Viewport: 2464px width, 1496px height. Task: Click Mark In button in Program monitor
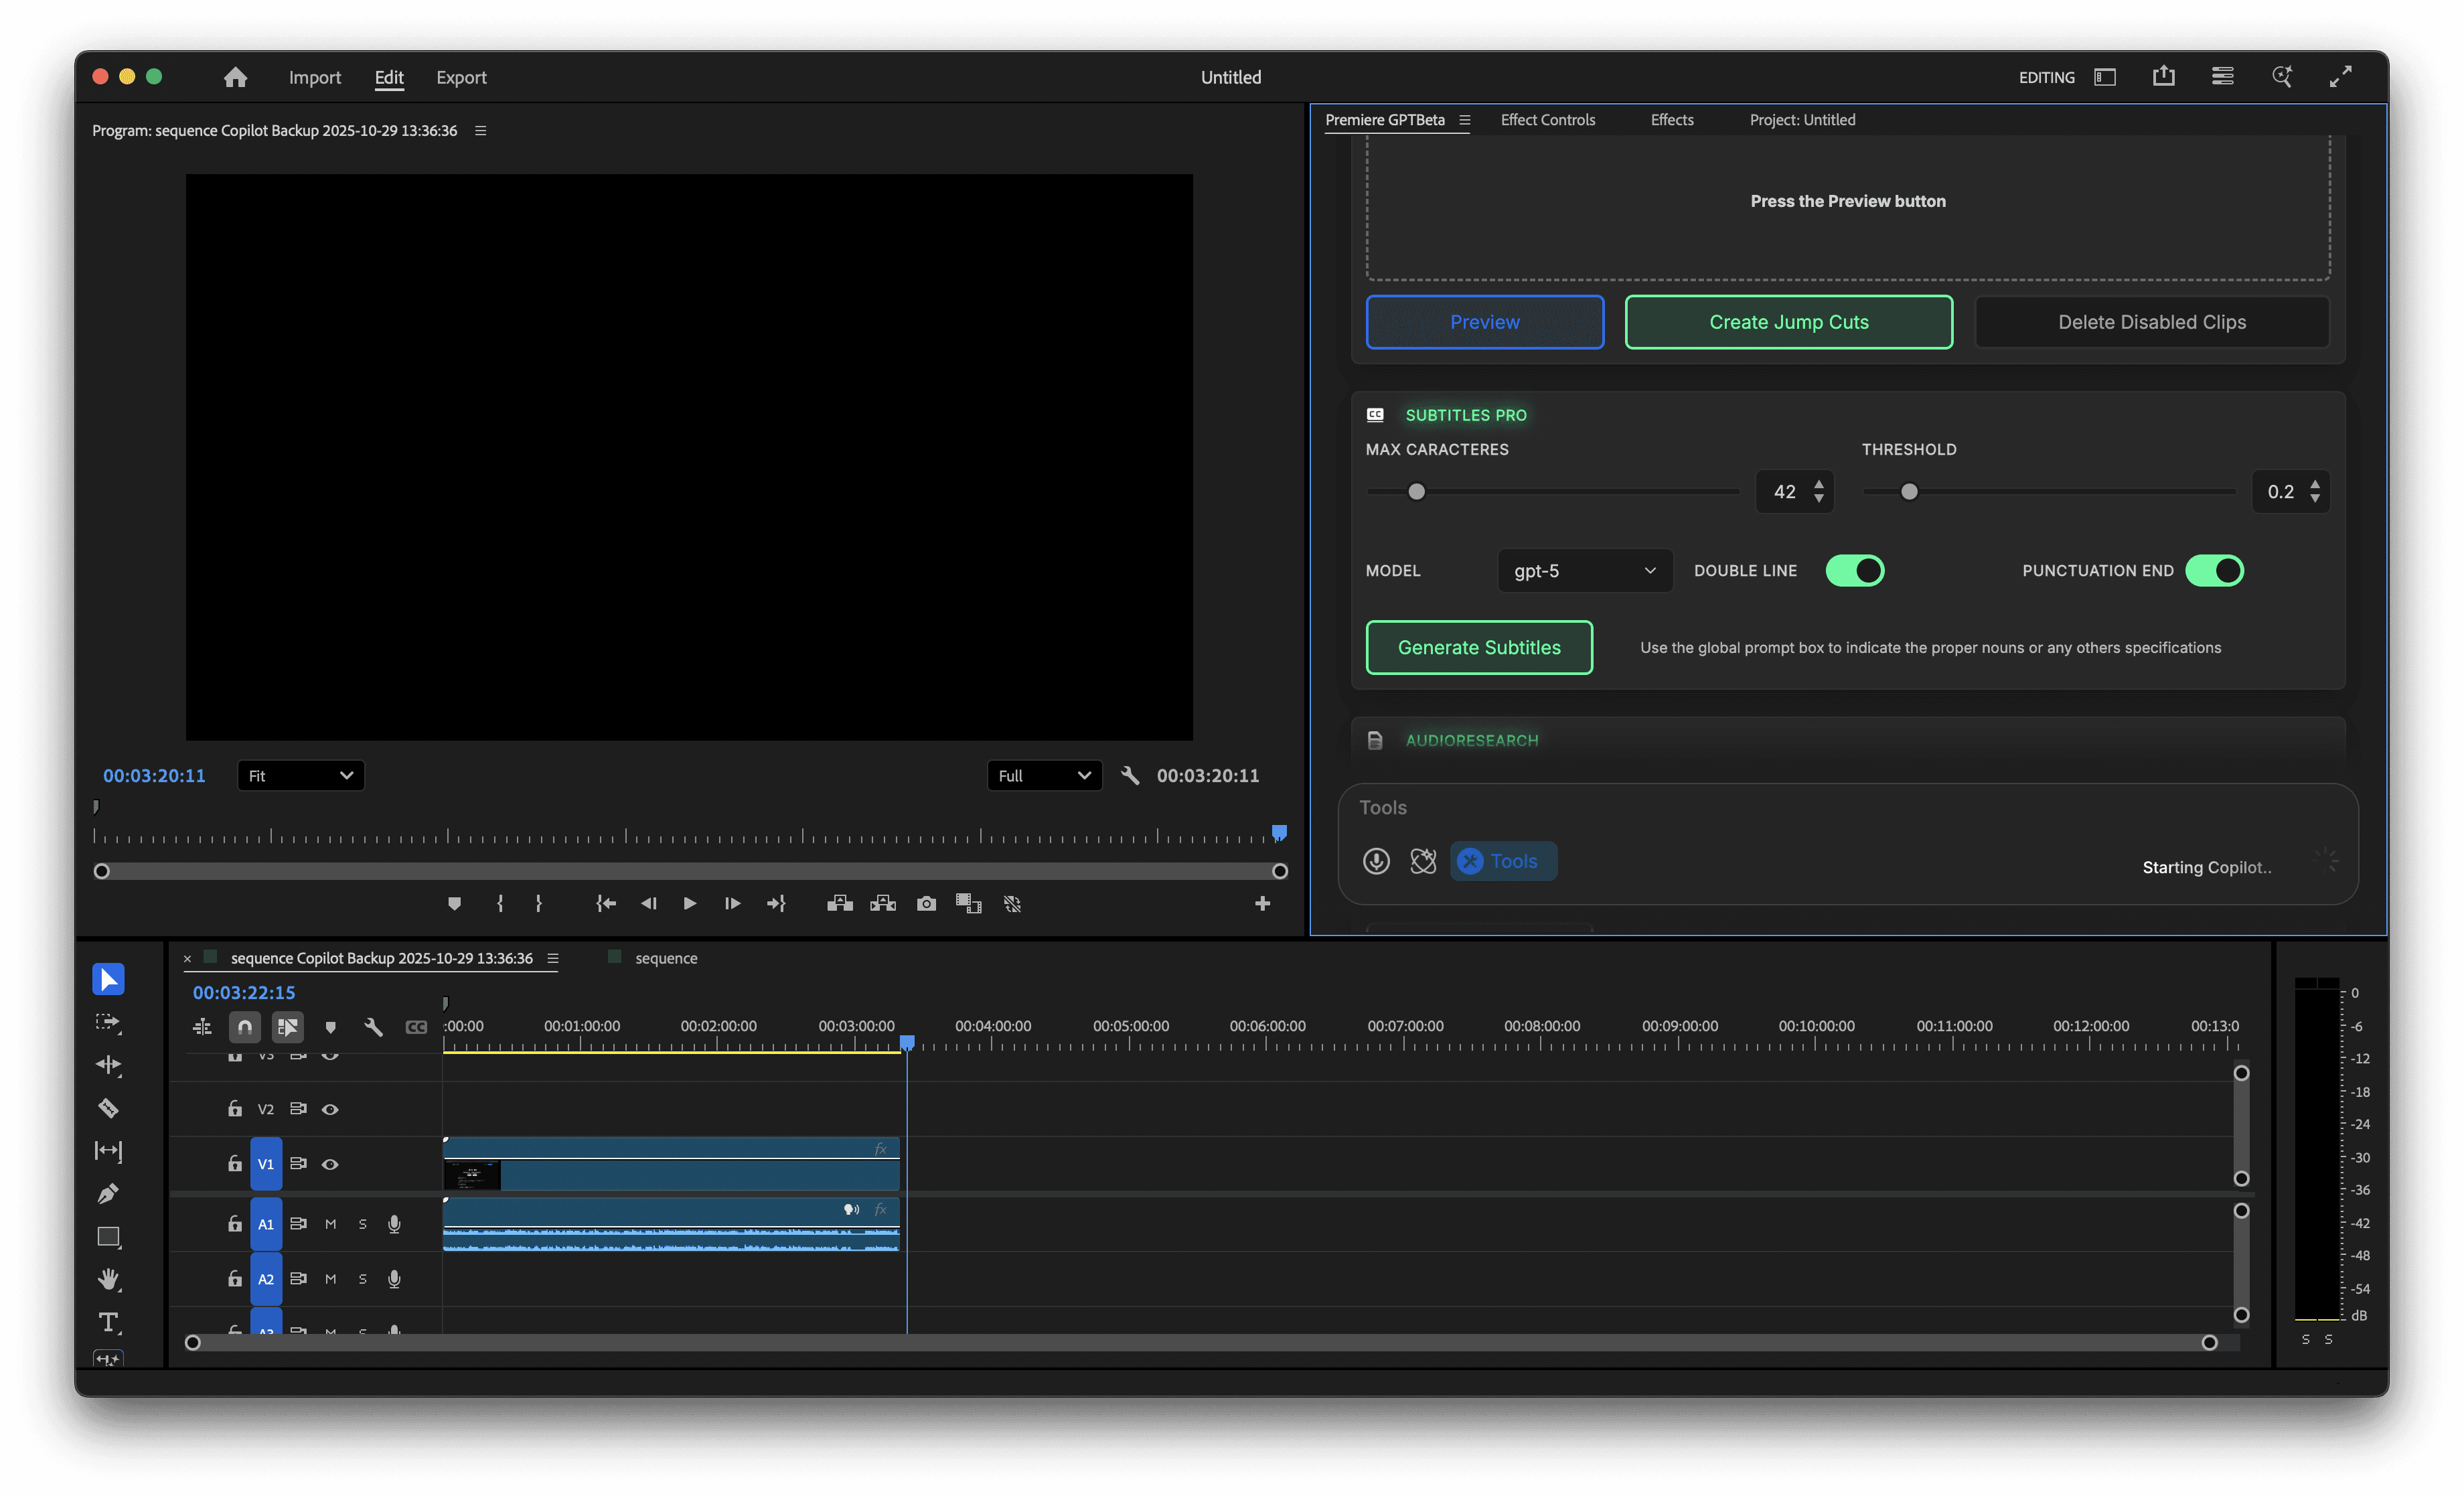(500, 904)
